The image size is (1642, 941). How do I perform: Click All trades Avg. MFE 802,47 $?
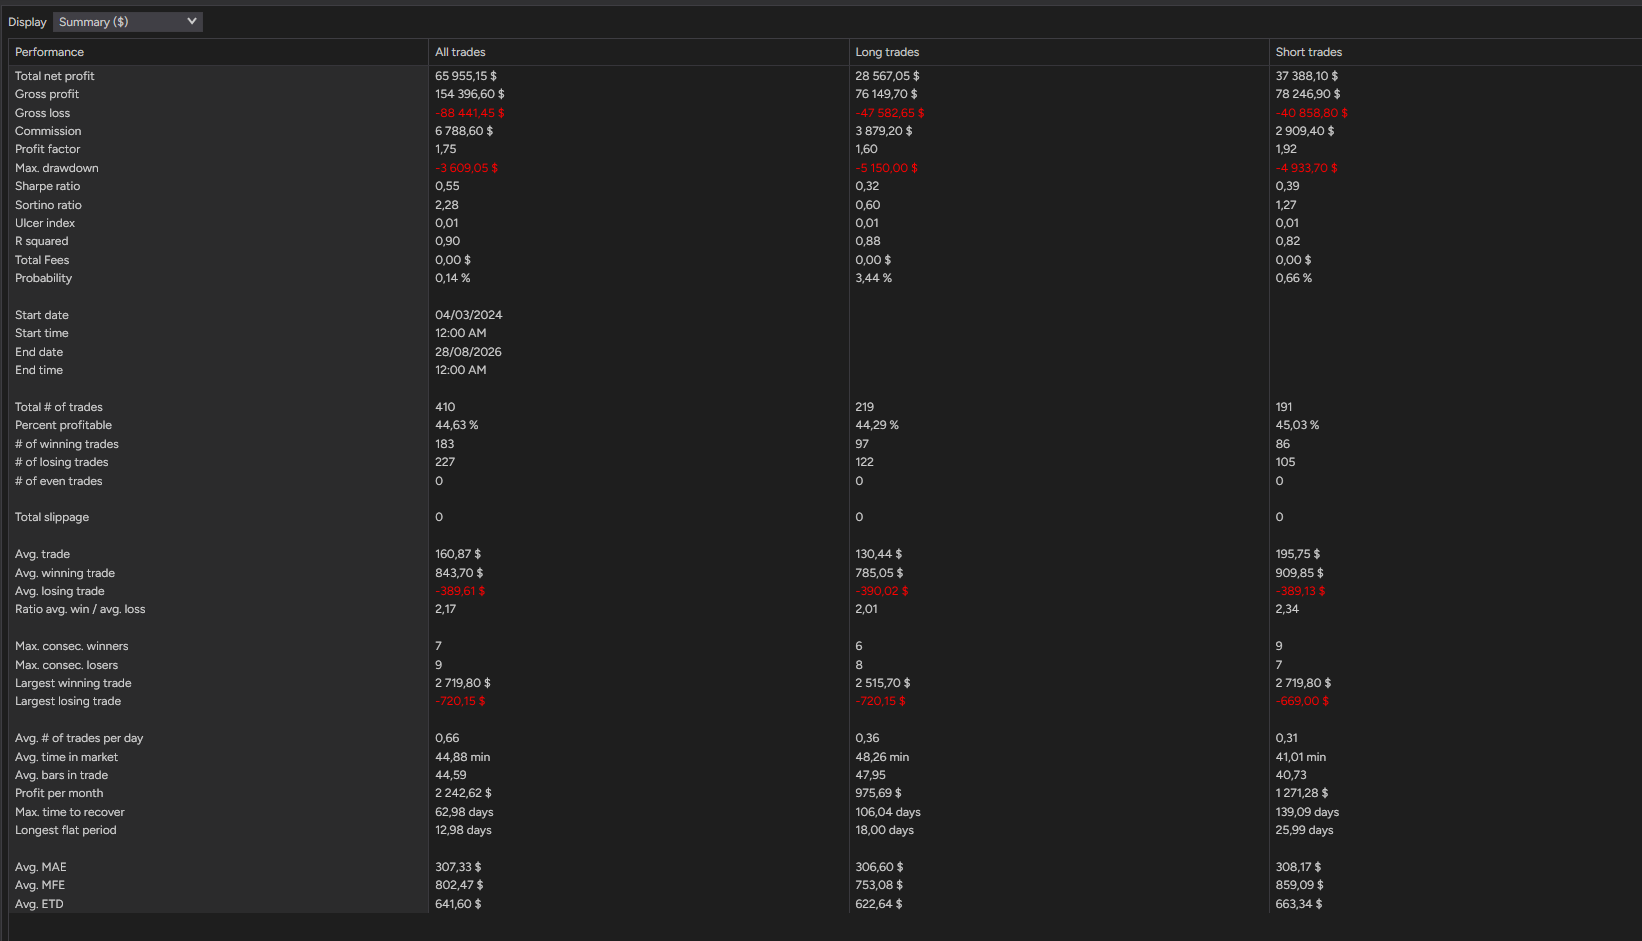459,885
